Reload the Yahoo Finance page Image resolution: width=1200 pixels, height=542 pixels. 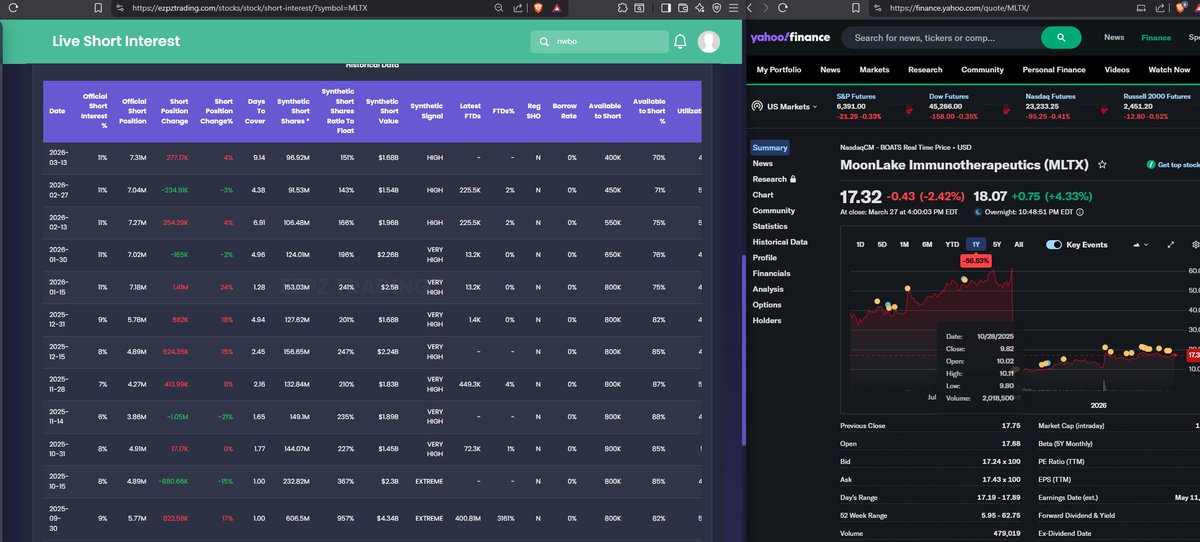tap(783, 8)
